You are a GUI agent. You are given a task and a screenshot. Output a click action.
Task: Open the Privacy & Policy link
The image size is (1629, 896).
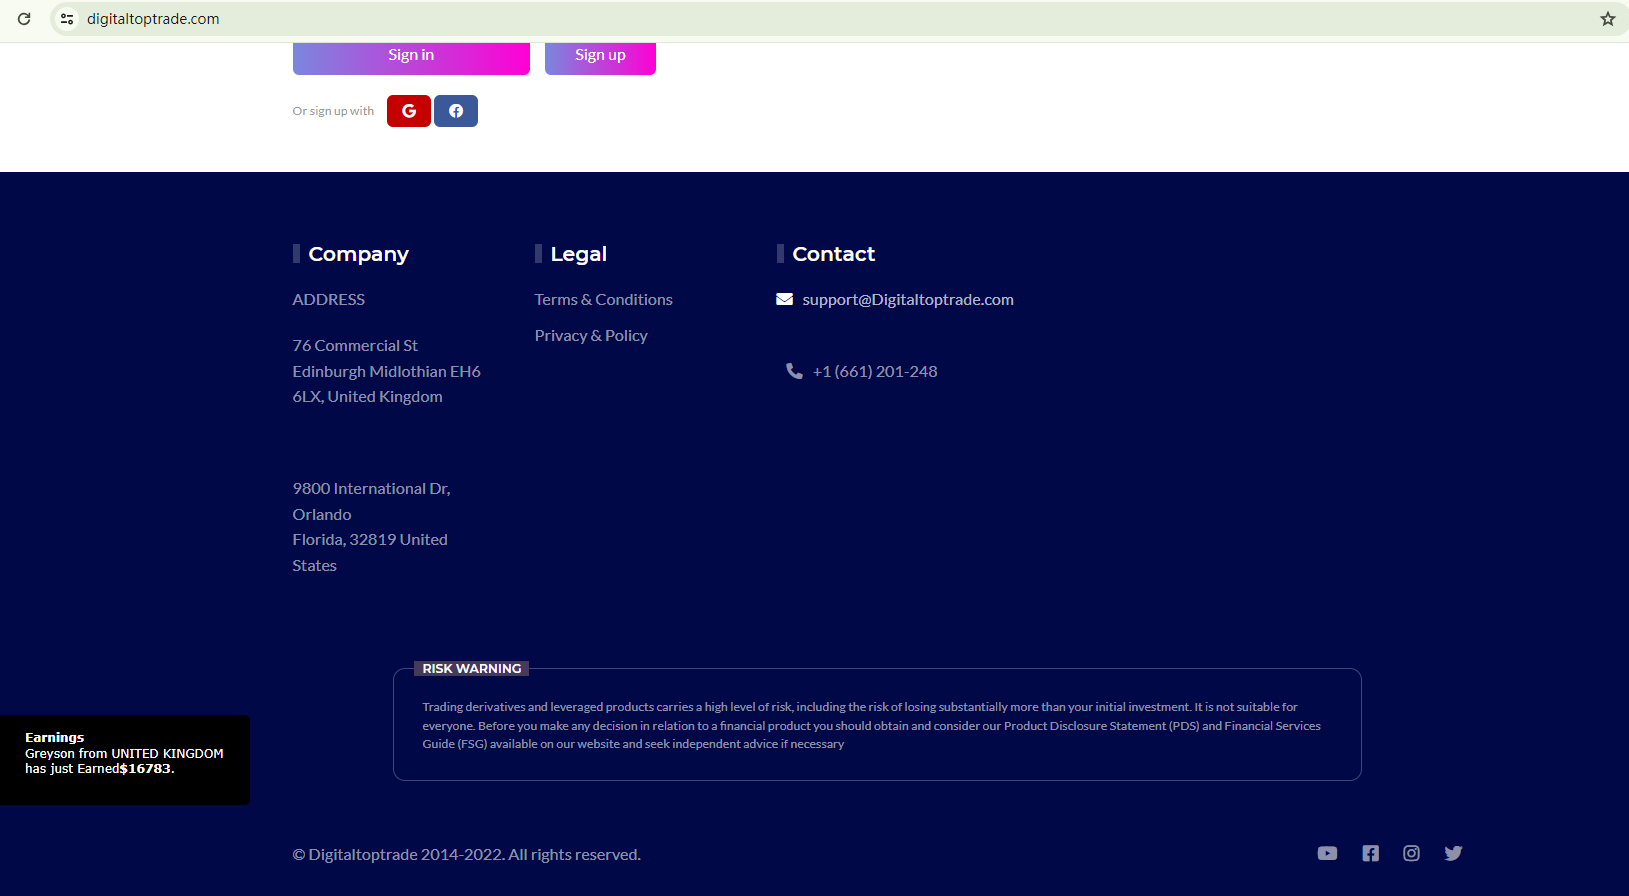591,335
